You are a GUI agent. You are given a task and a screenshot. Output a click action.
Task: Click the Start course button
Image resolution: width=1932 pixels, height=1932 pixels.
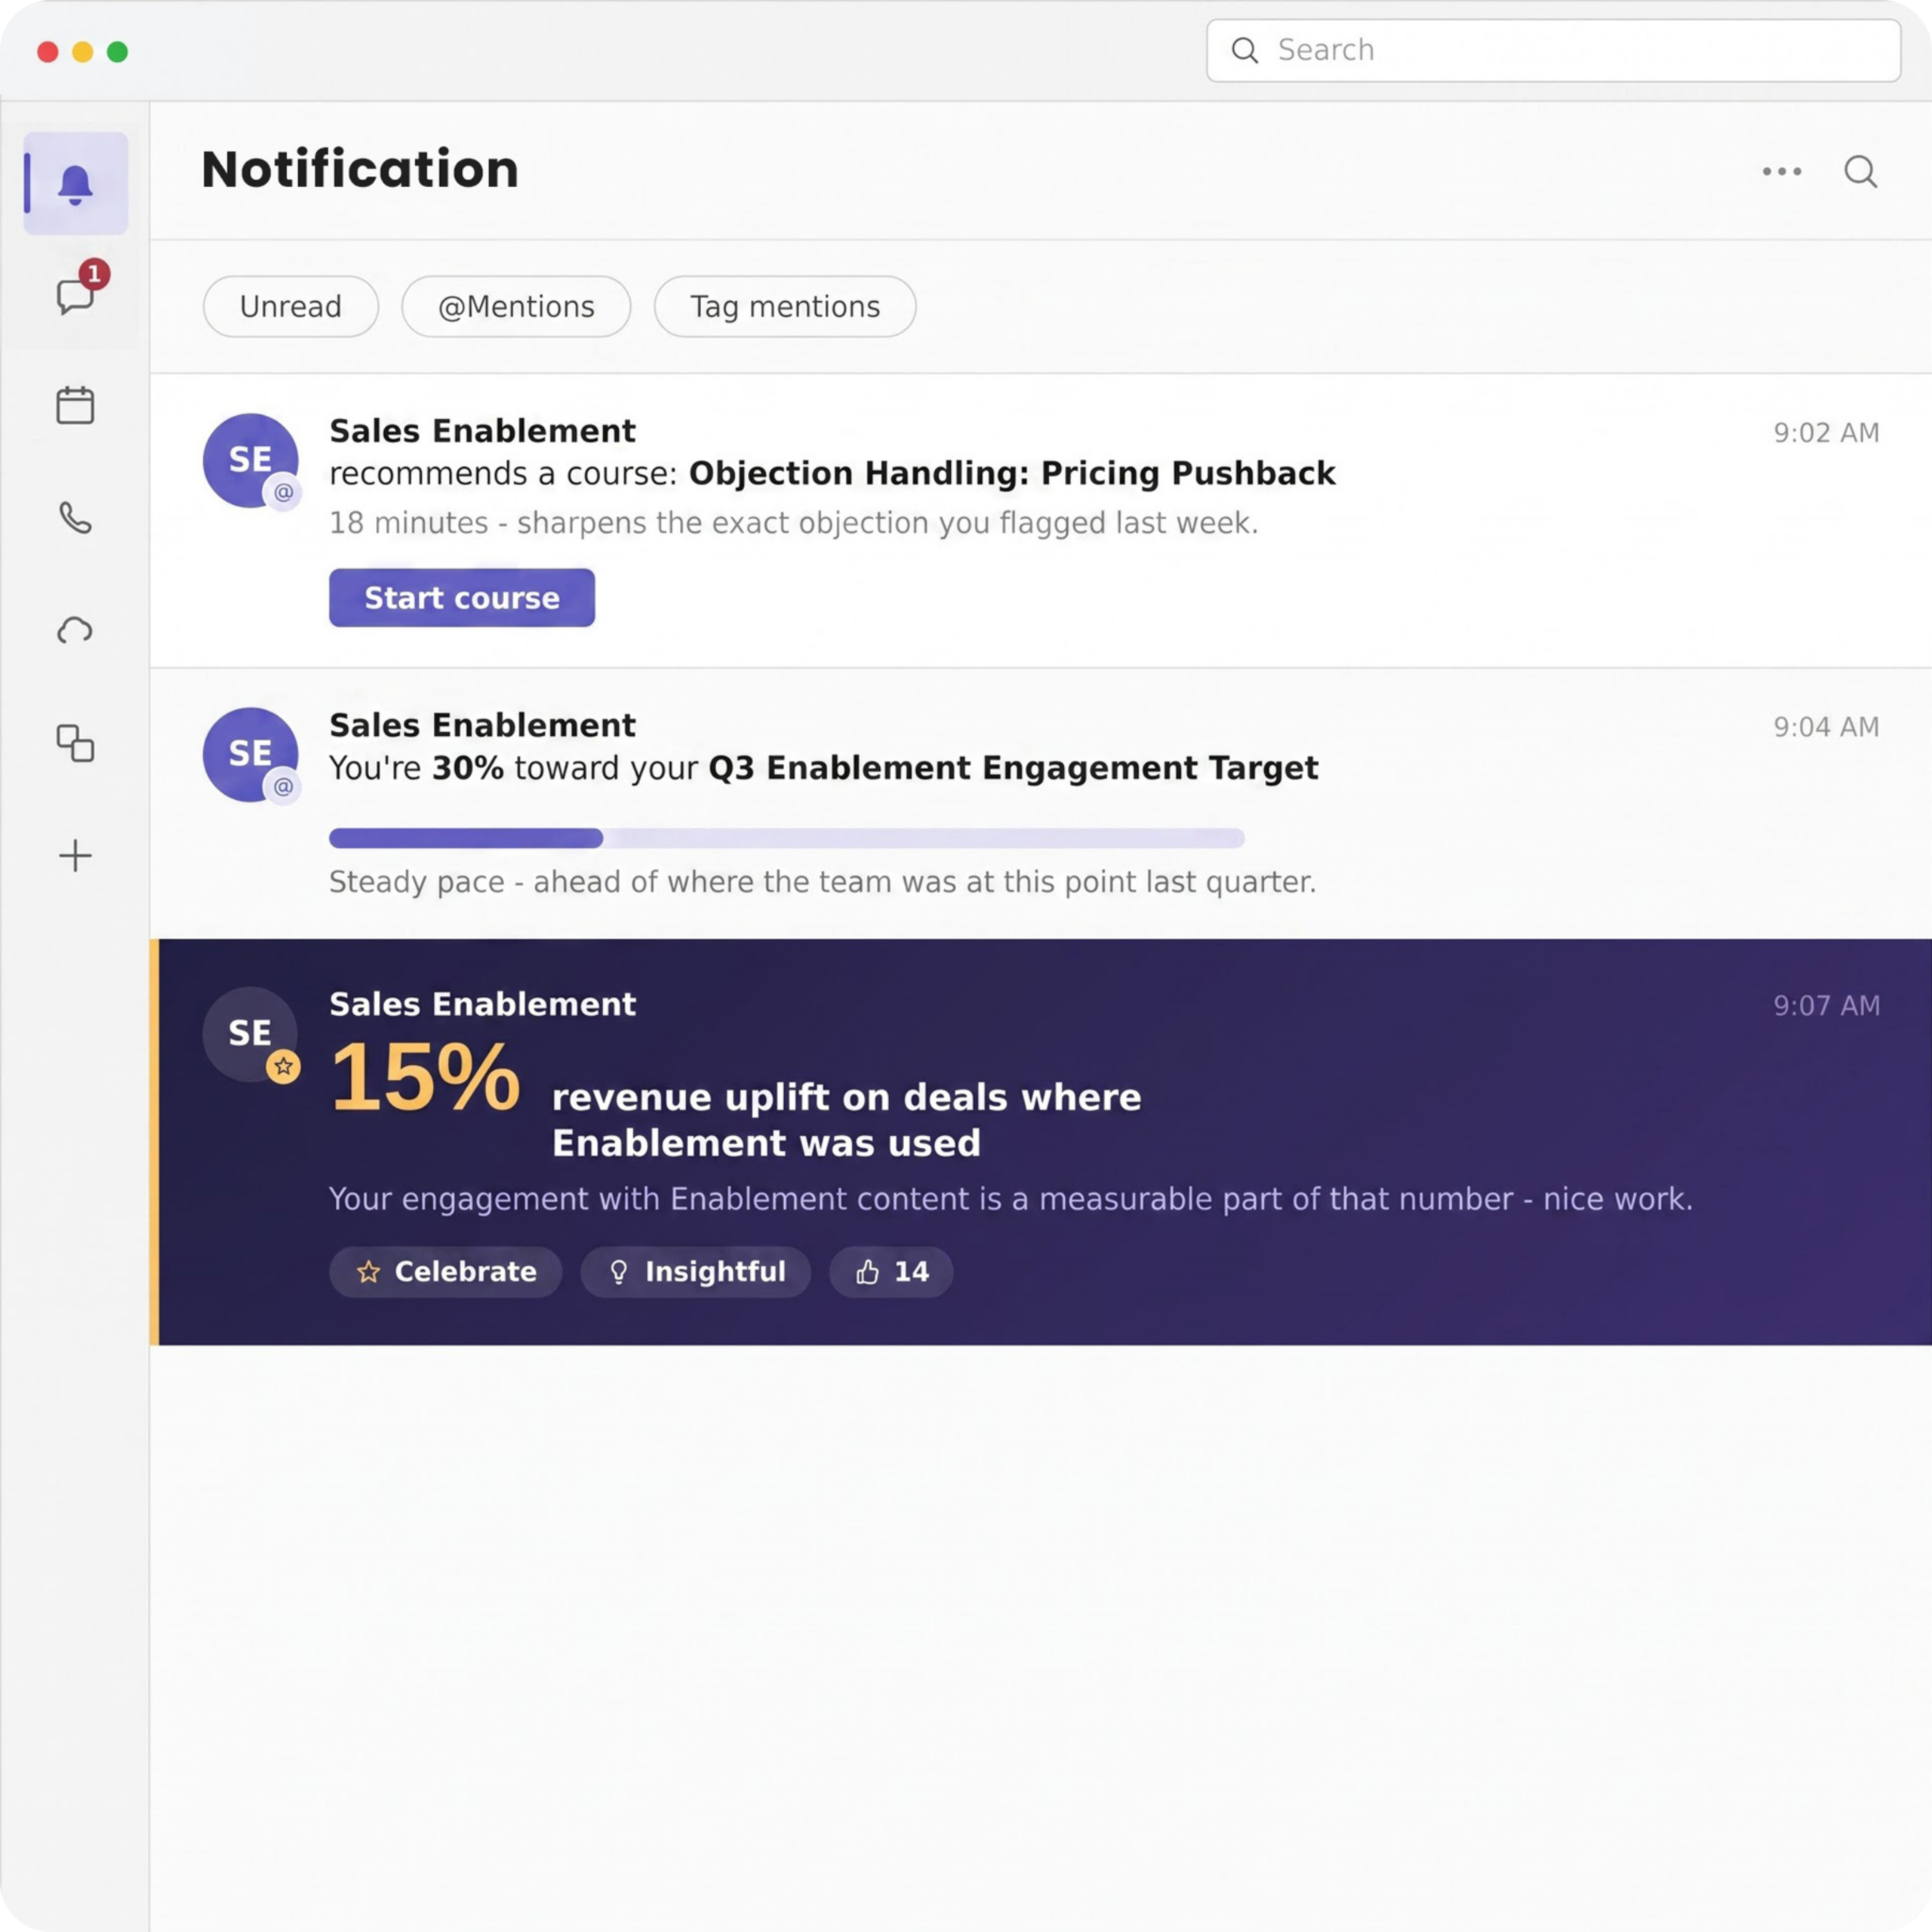[462, 598]
